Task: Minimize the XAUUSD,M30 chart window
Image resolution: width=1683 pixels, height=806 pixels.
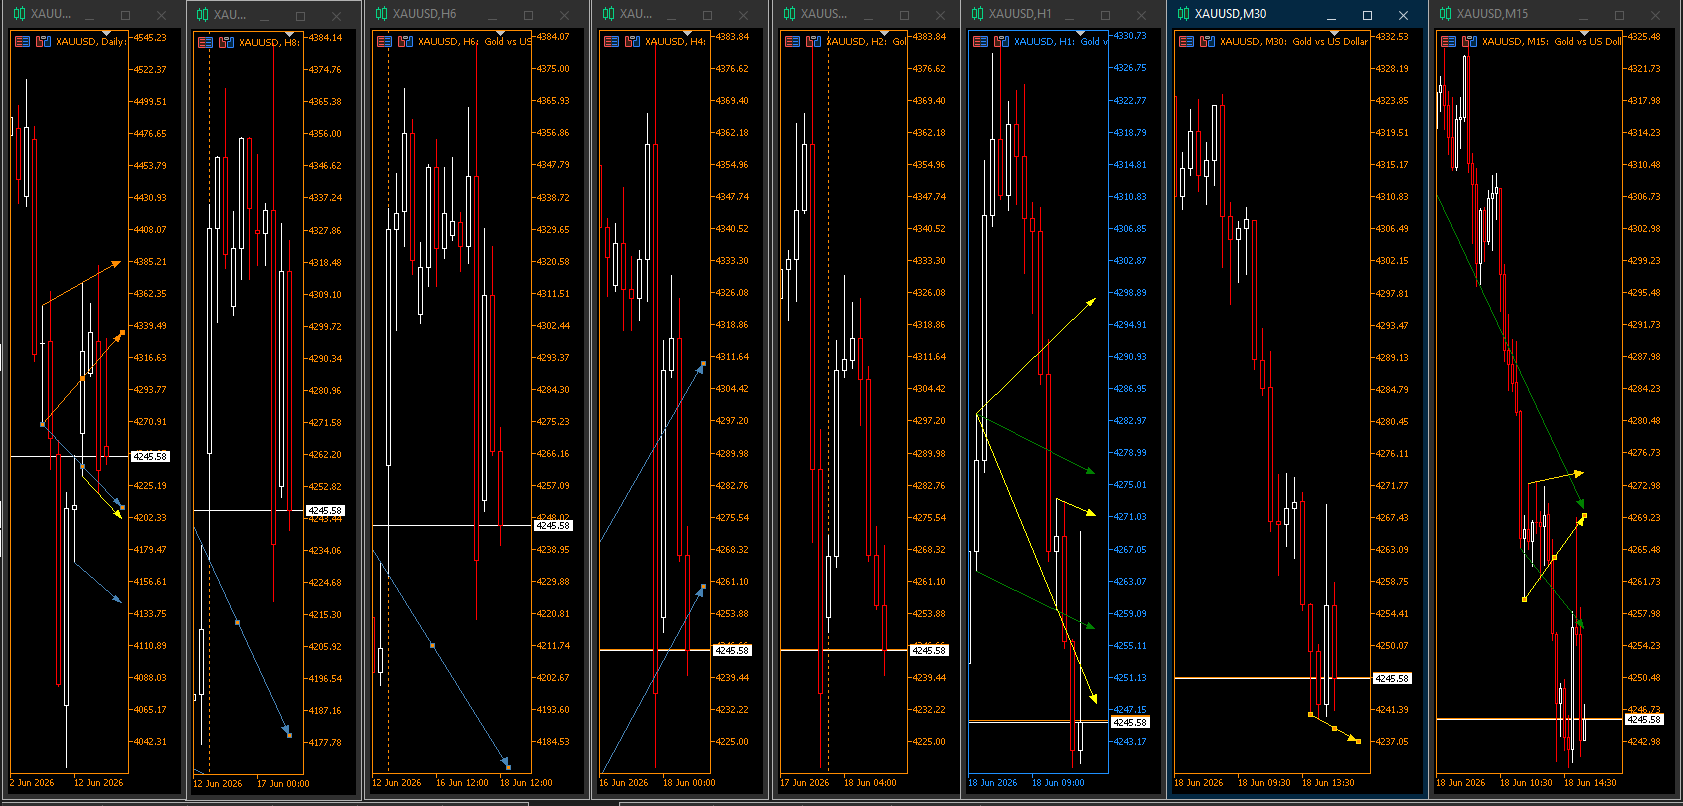Action: [1331, 15]
